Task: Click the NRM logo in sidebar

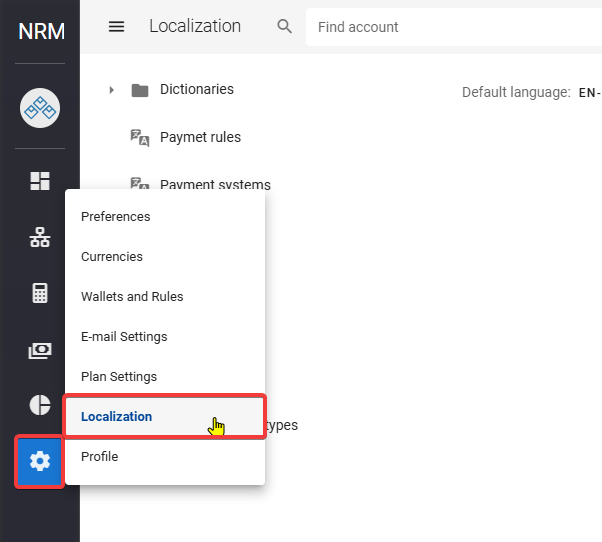Action: point(41,31)
